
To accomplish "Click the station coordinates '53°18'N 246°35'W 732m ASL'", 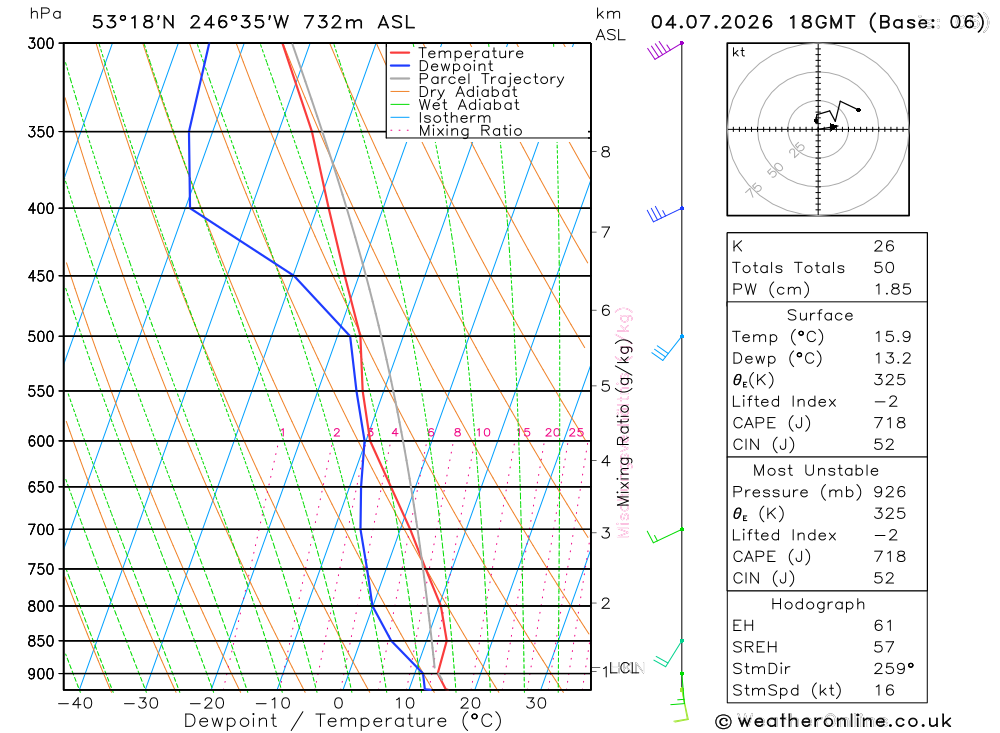I will pos(253,22).
